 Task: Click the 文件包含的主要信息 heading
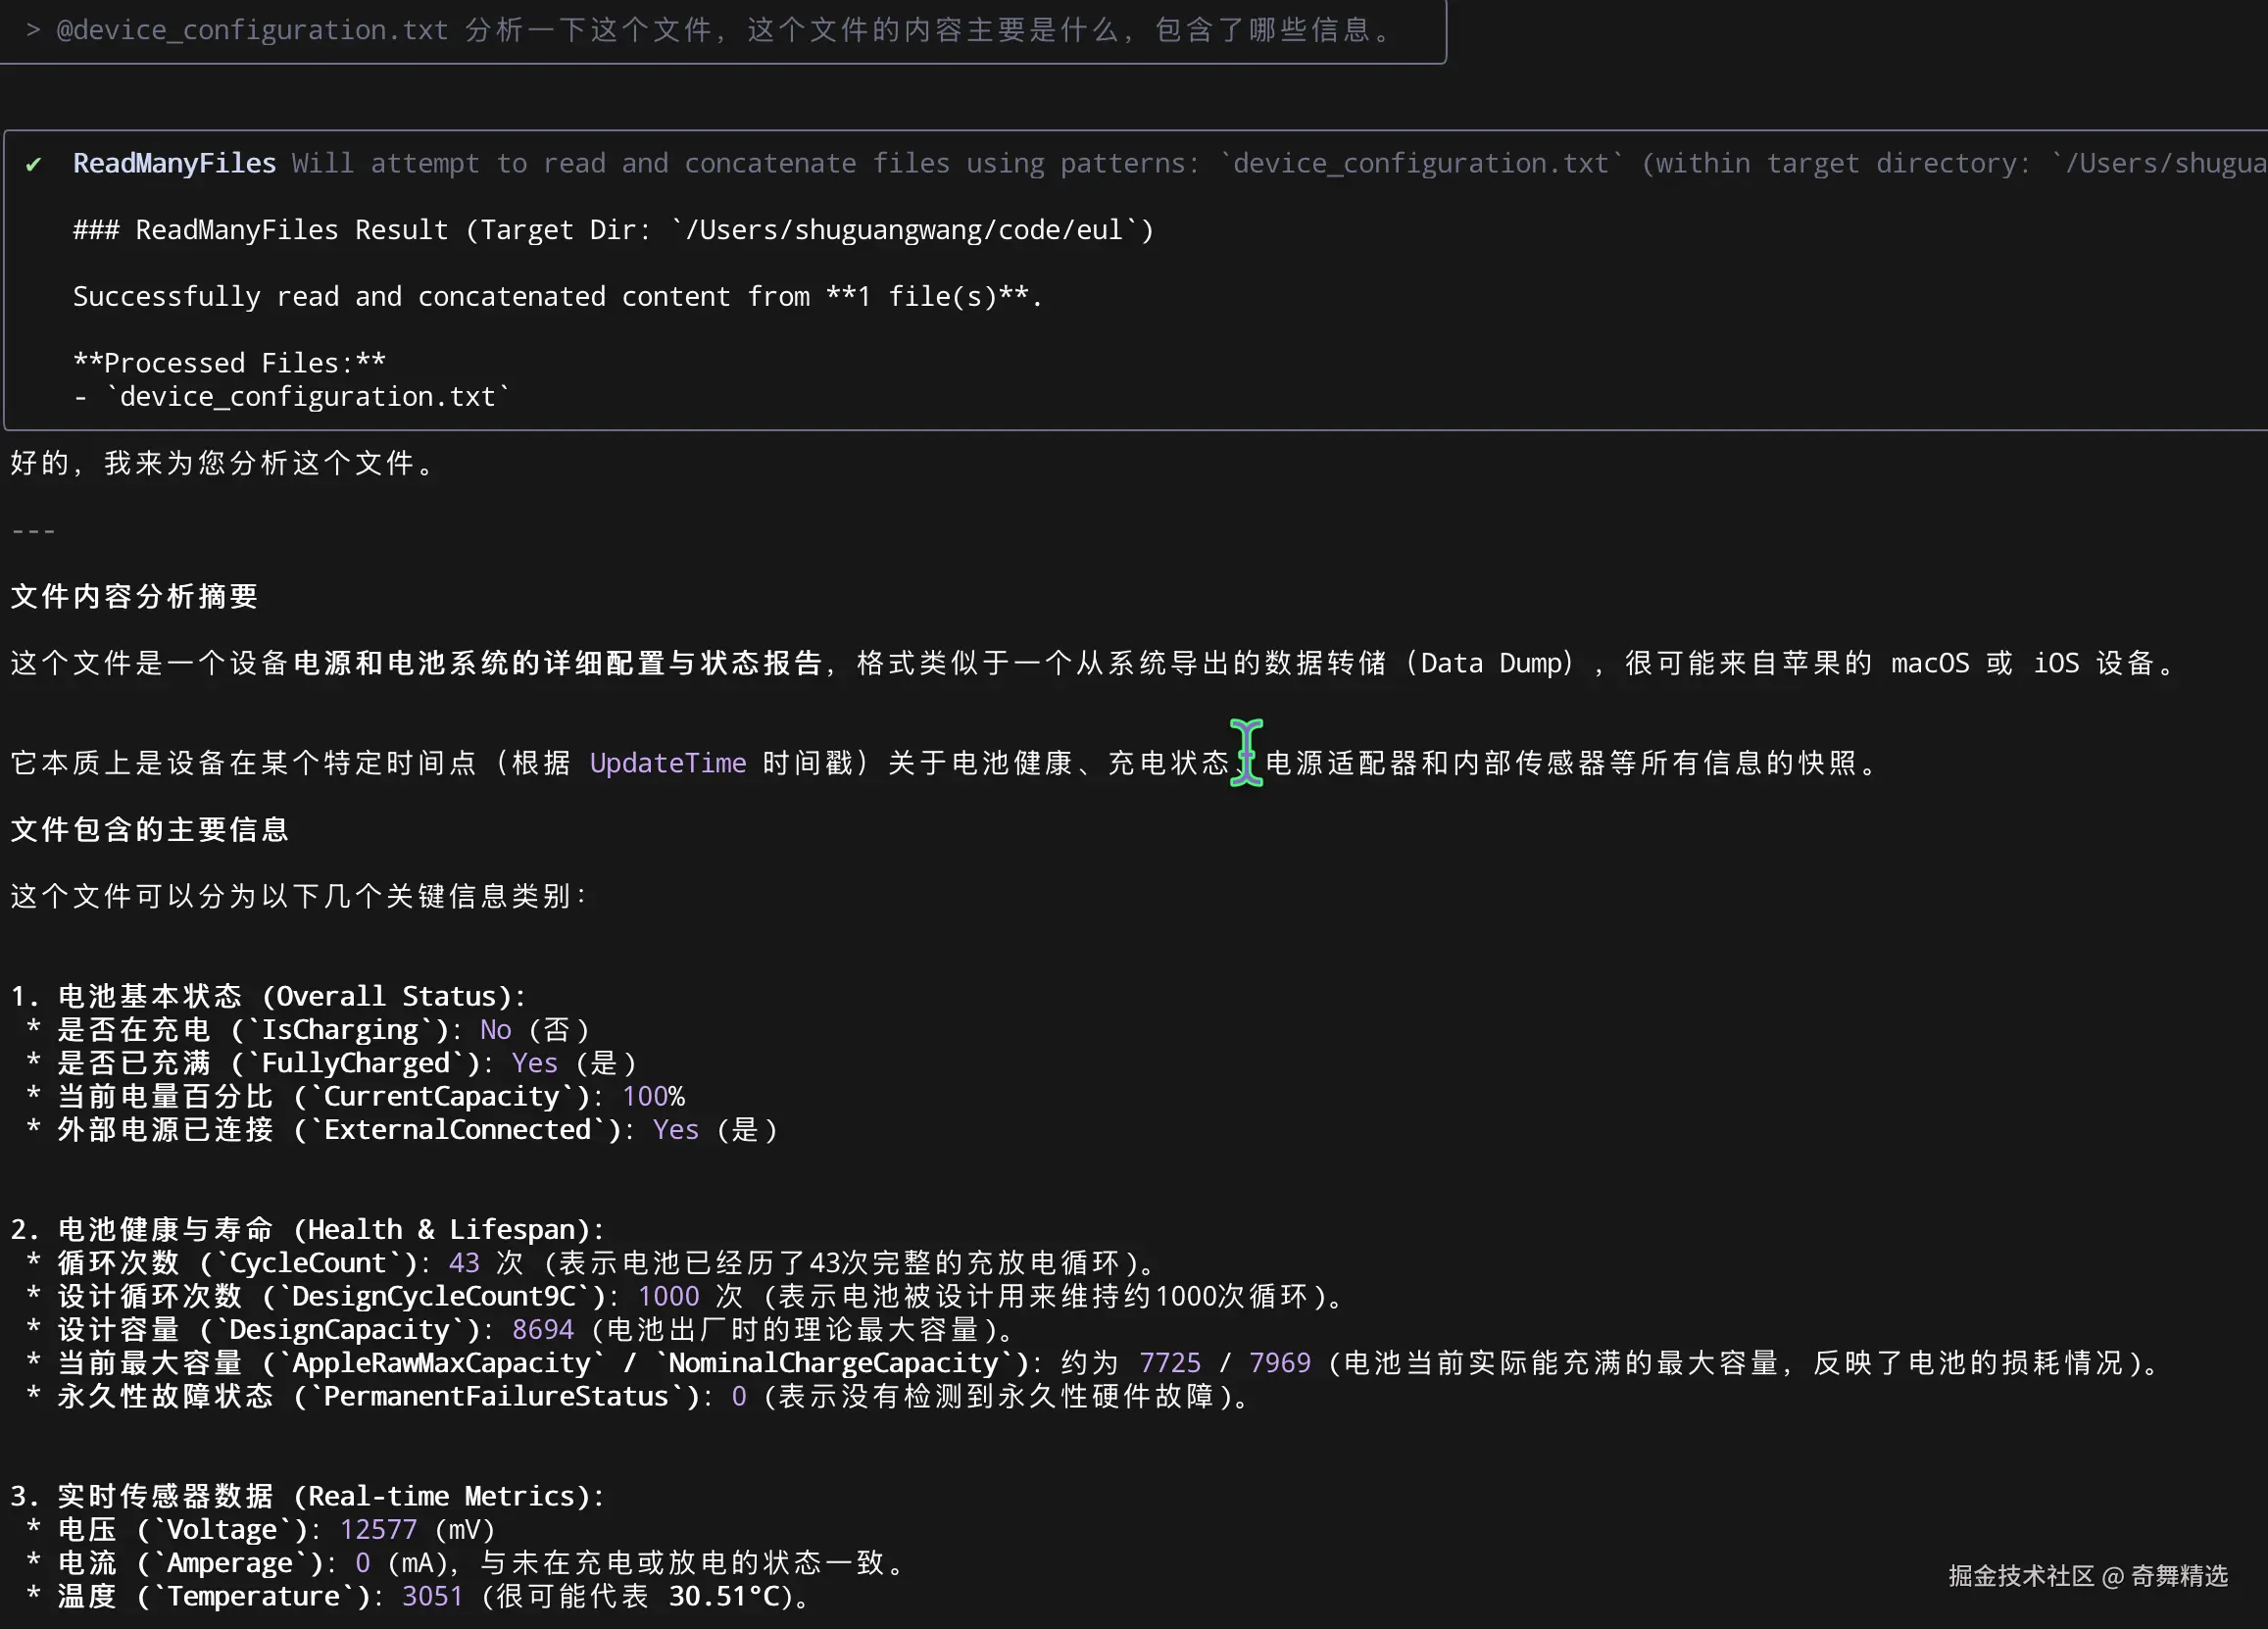150,830
